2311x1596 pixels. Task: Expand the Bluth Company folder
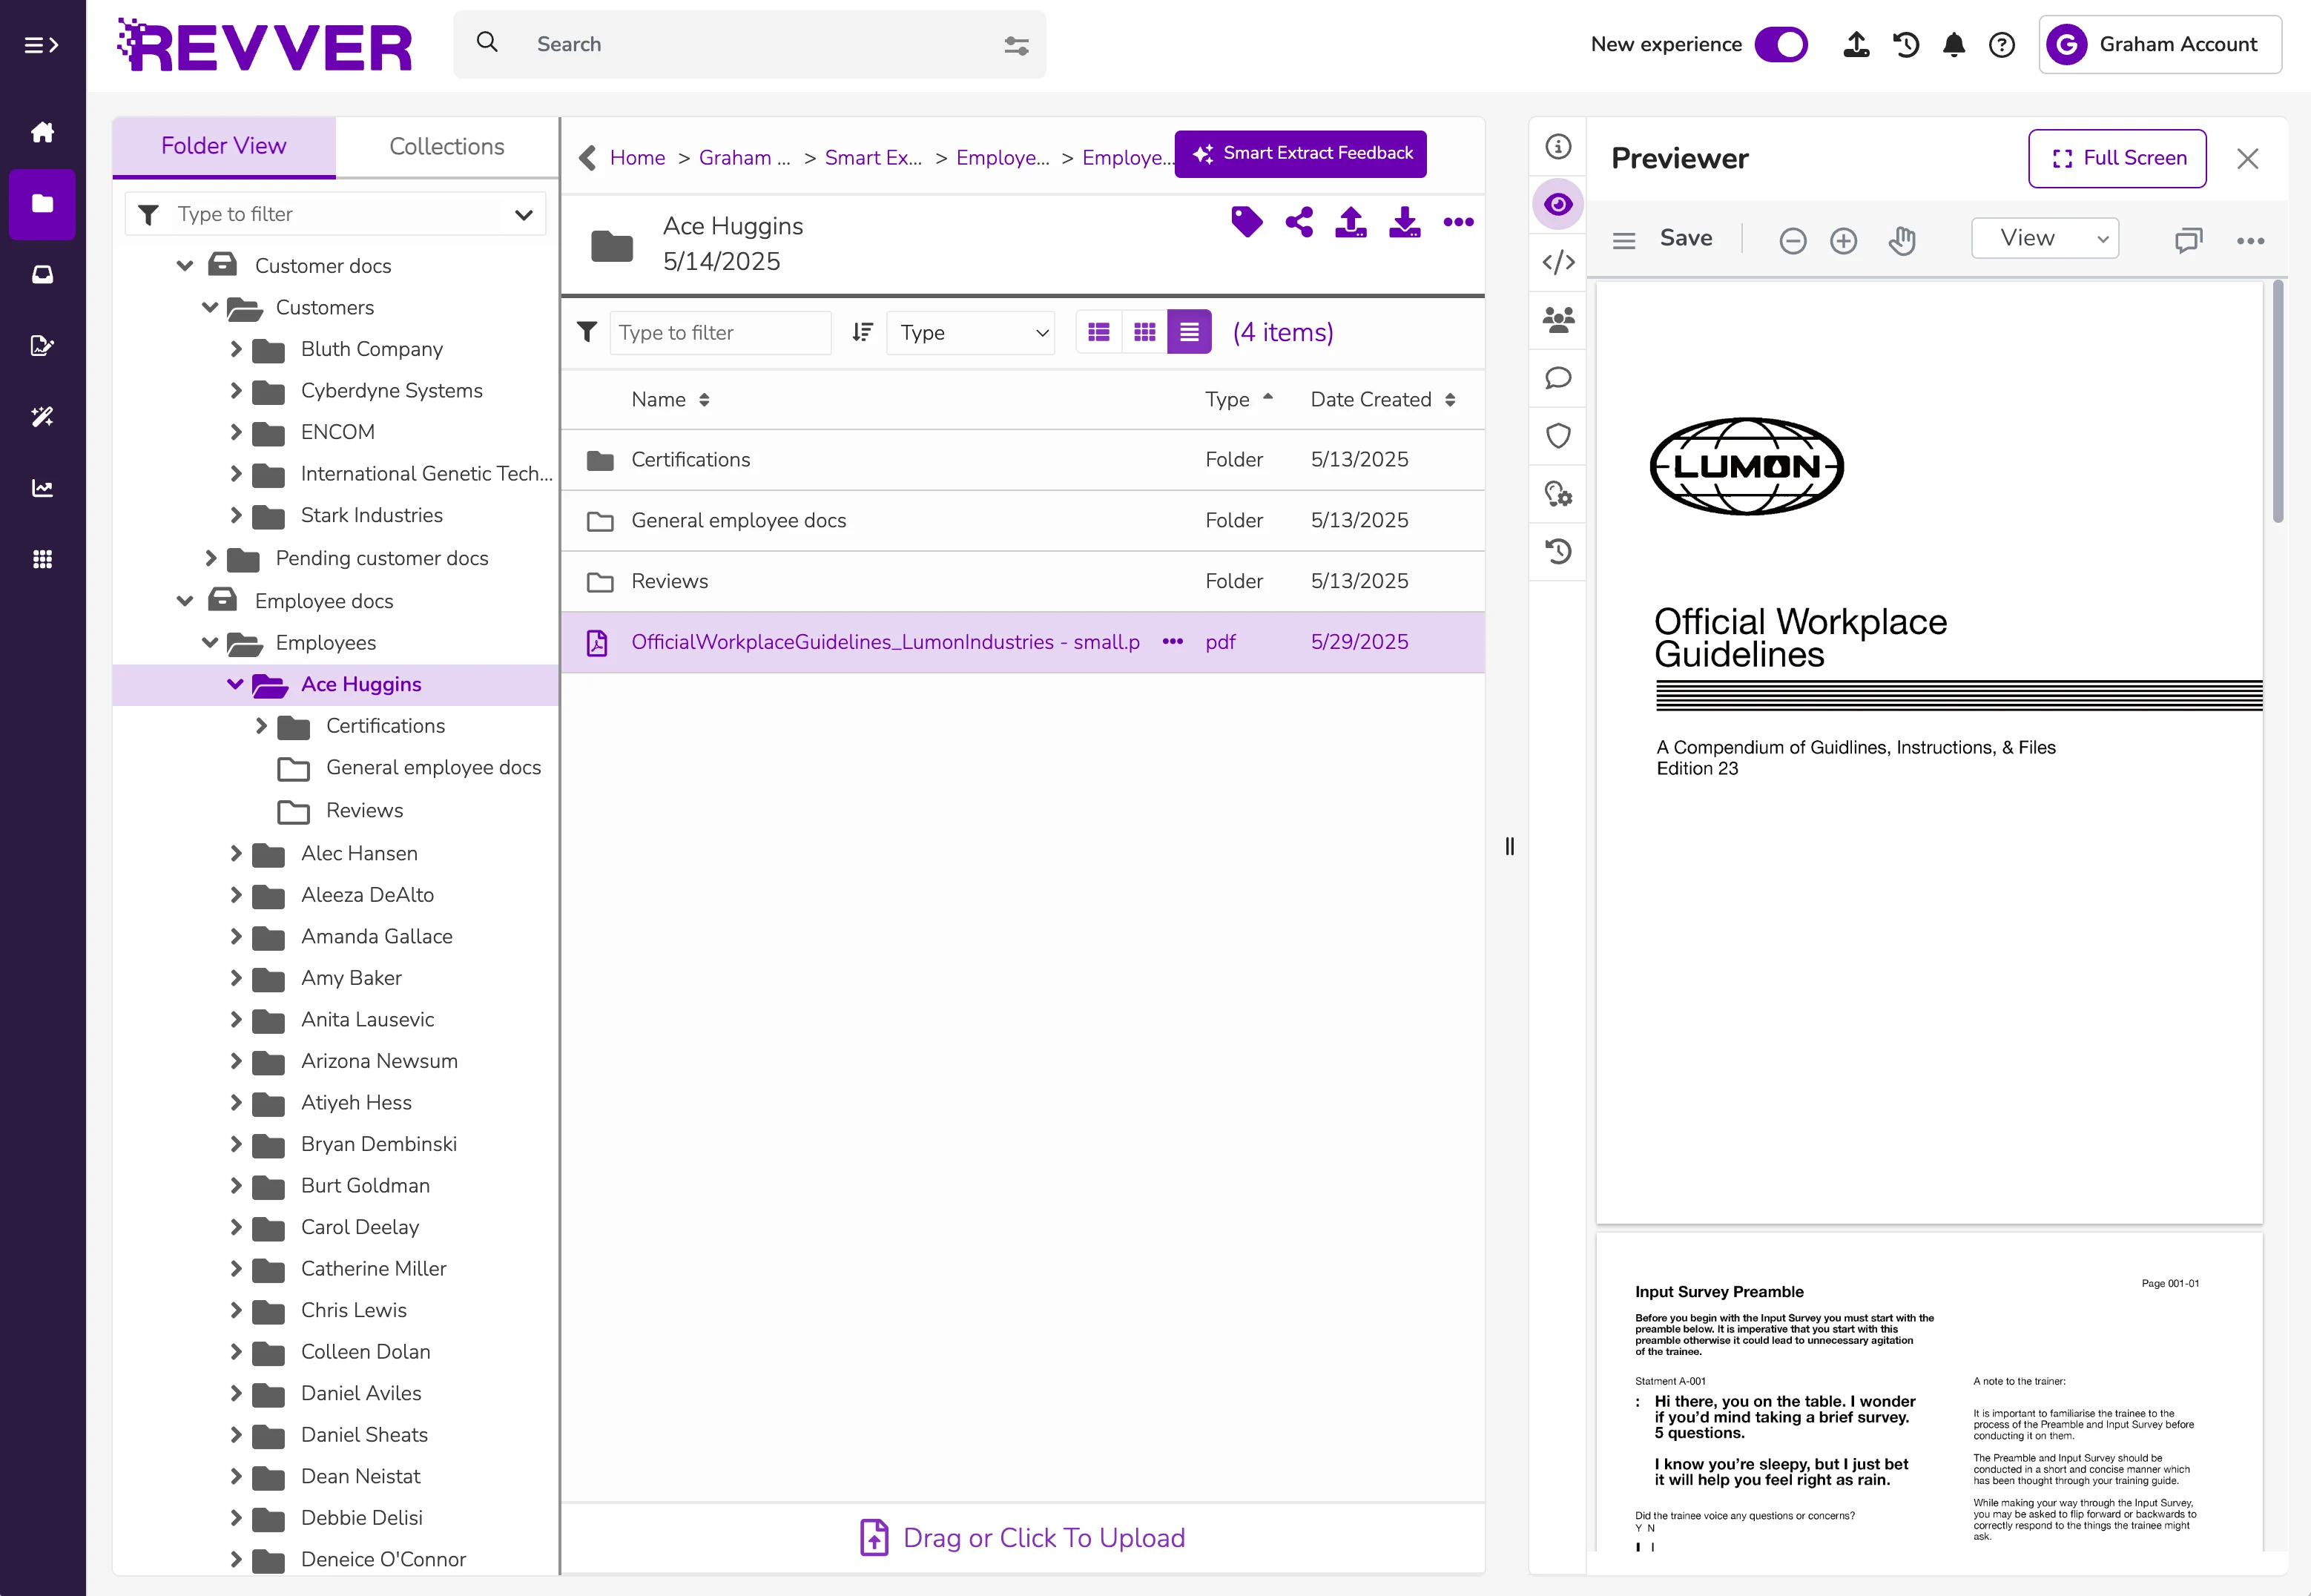click(236, 349)
